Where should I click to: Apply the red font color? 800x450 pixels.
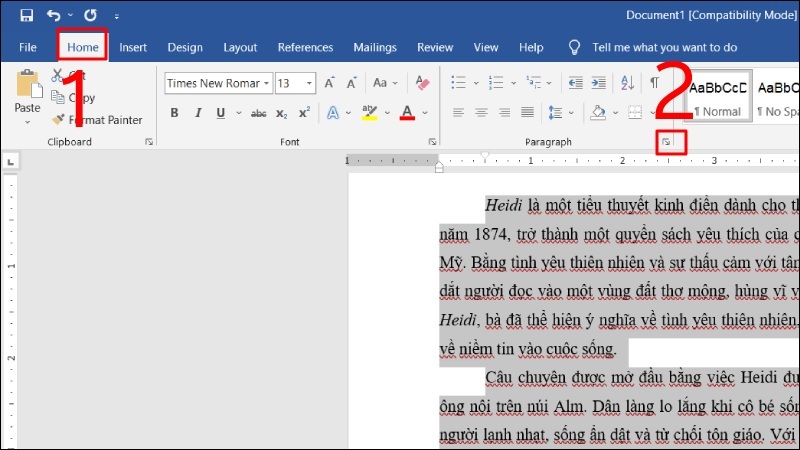pyautogui.click(x=407, y=112)
